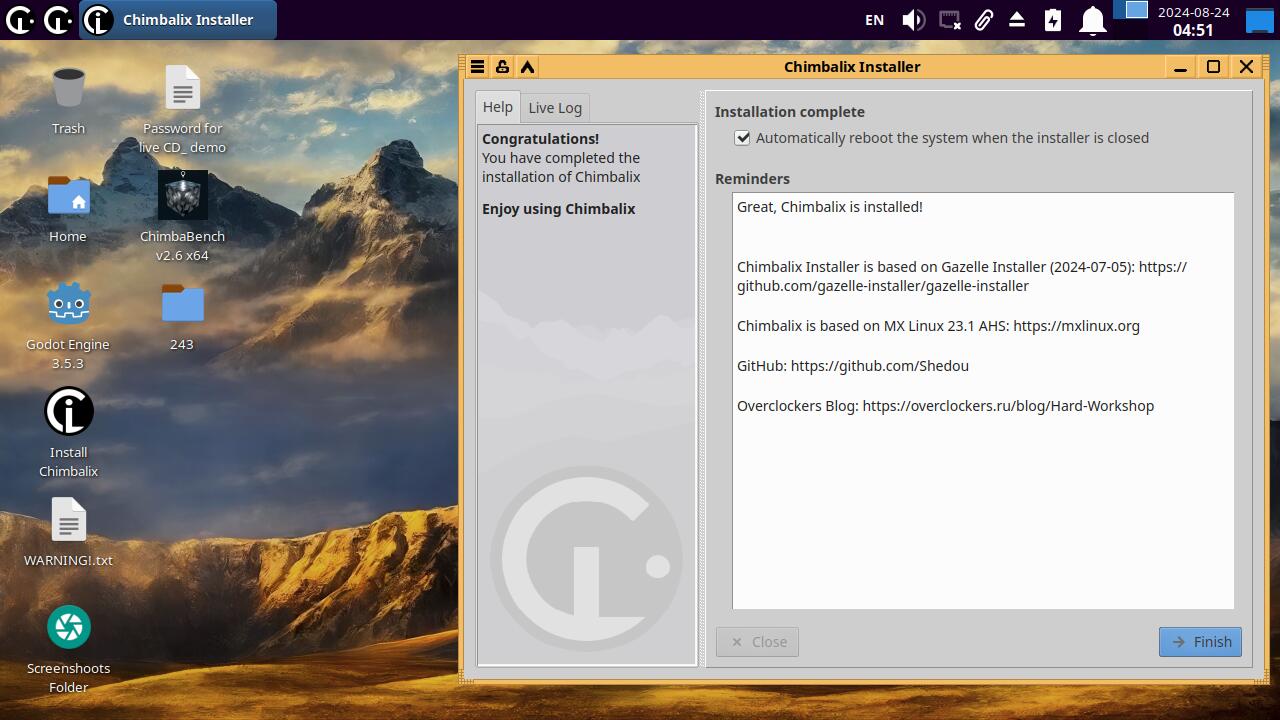Switch to the Live Log tab

[555, 108]
